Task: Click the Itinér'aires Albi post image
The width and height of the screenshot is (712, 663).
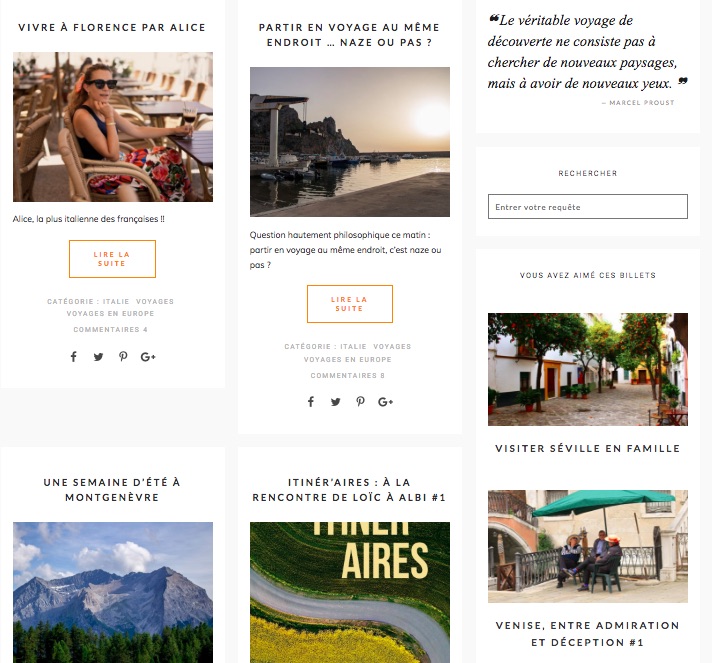Action: (x=350, y=592)
